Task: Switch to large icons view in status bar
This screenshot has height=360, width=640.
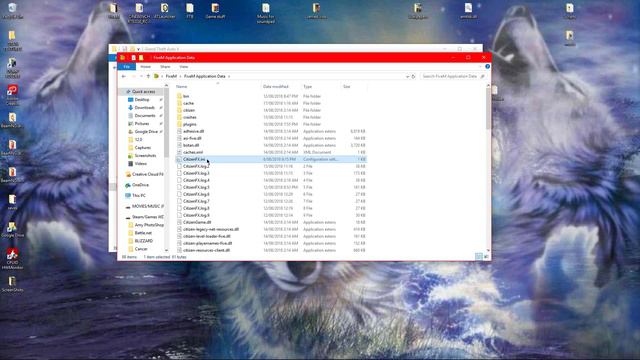Action: point(486,257)
